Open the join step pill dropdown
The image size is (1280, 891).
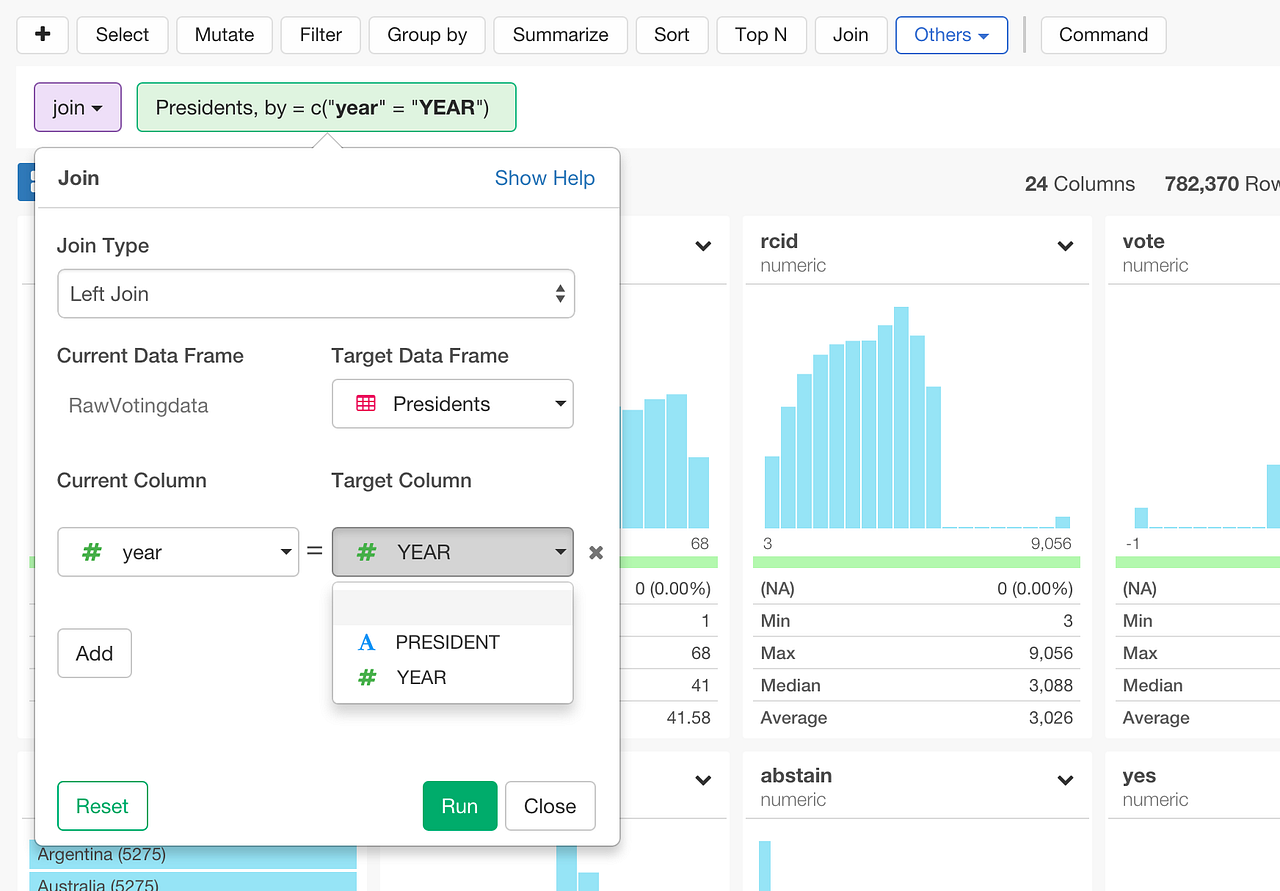[77, 107]
